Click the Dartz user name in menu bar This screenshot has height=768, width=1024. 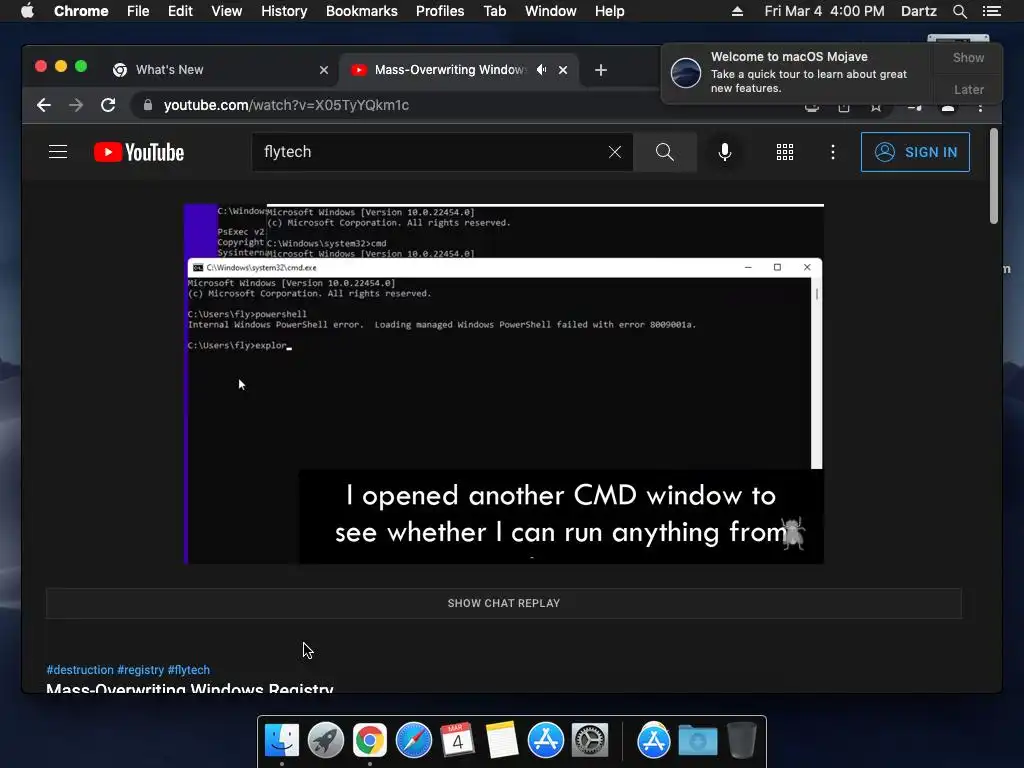(x=918, y=11)
